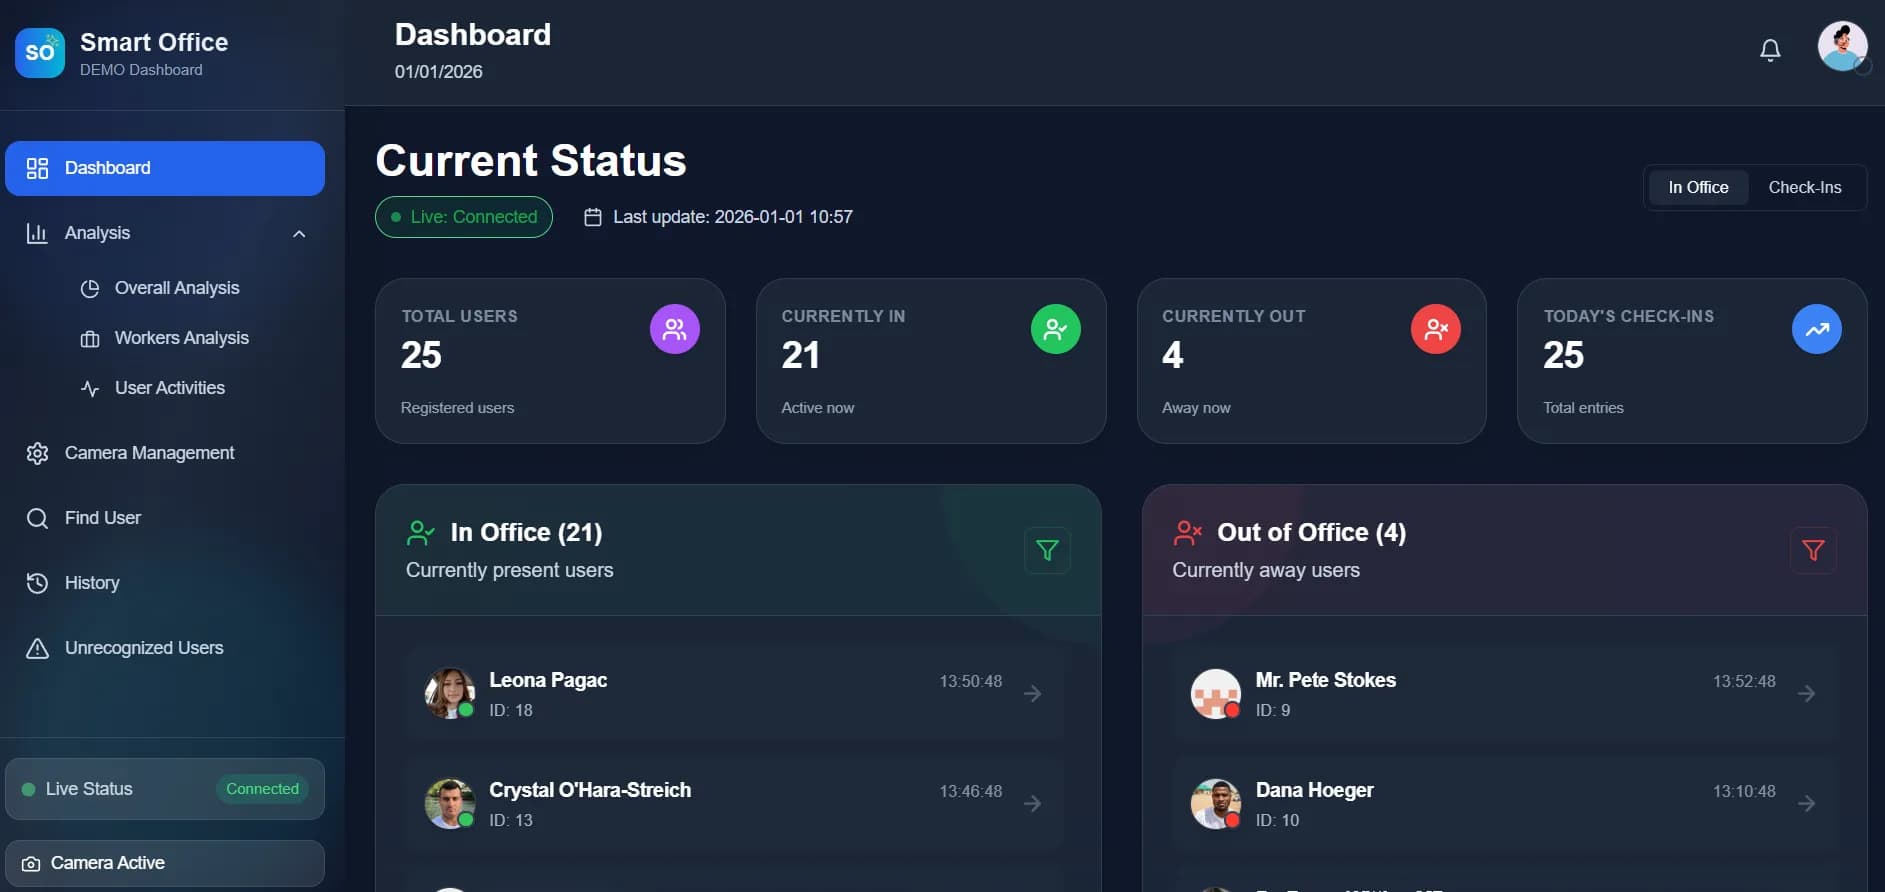The width and height of the screenshot is (1885, 892).
Task: Select Dana Hoeger's avatar thumbnail
Action: (x=1215, y=803)
